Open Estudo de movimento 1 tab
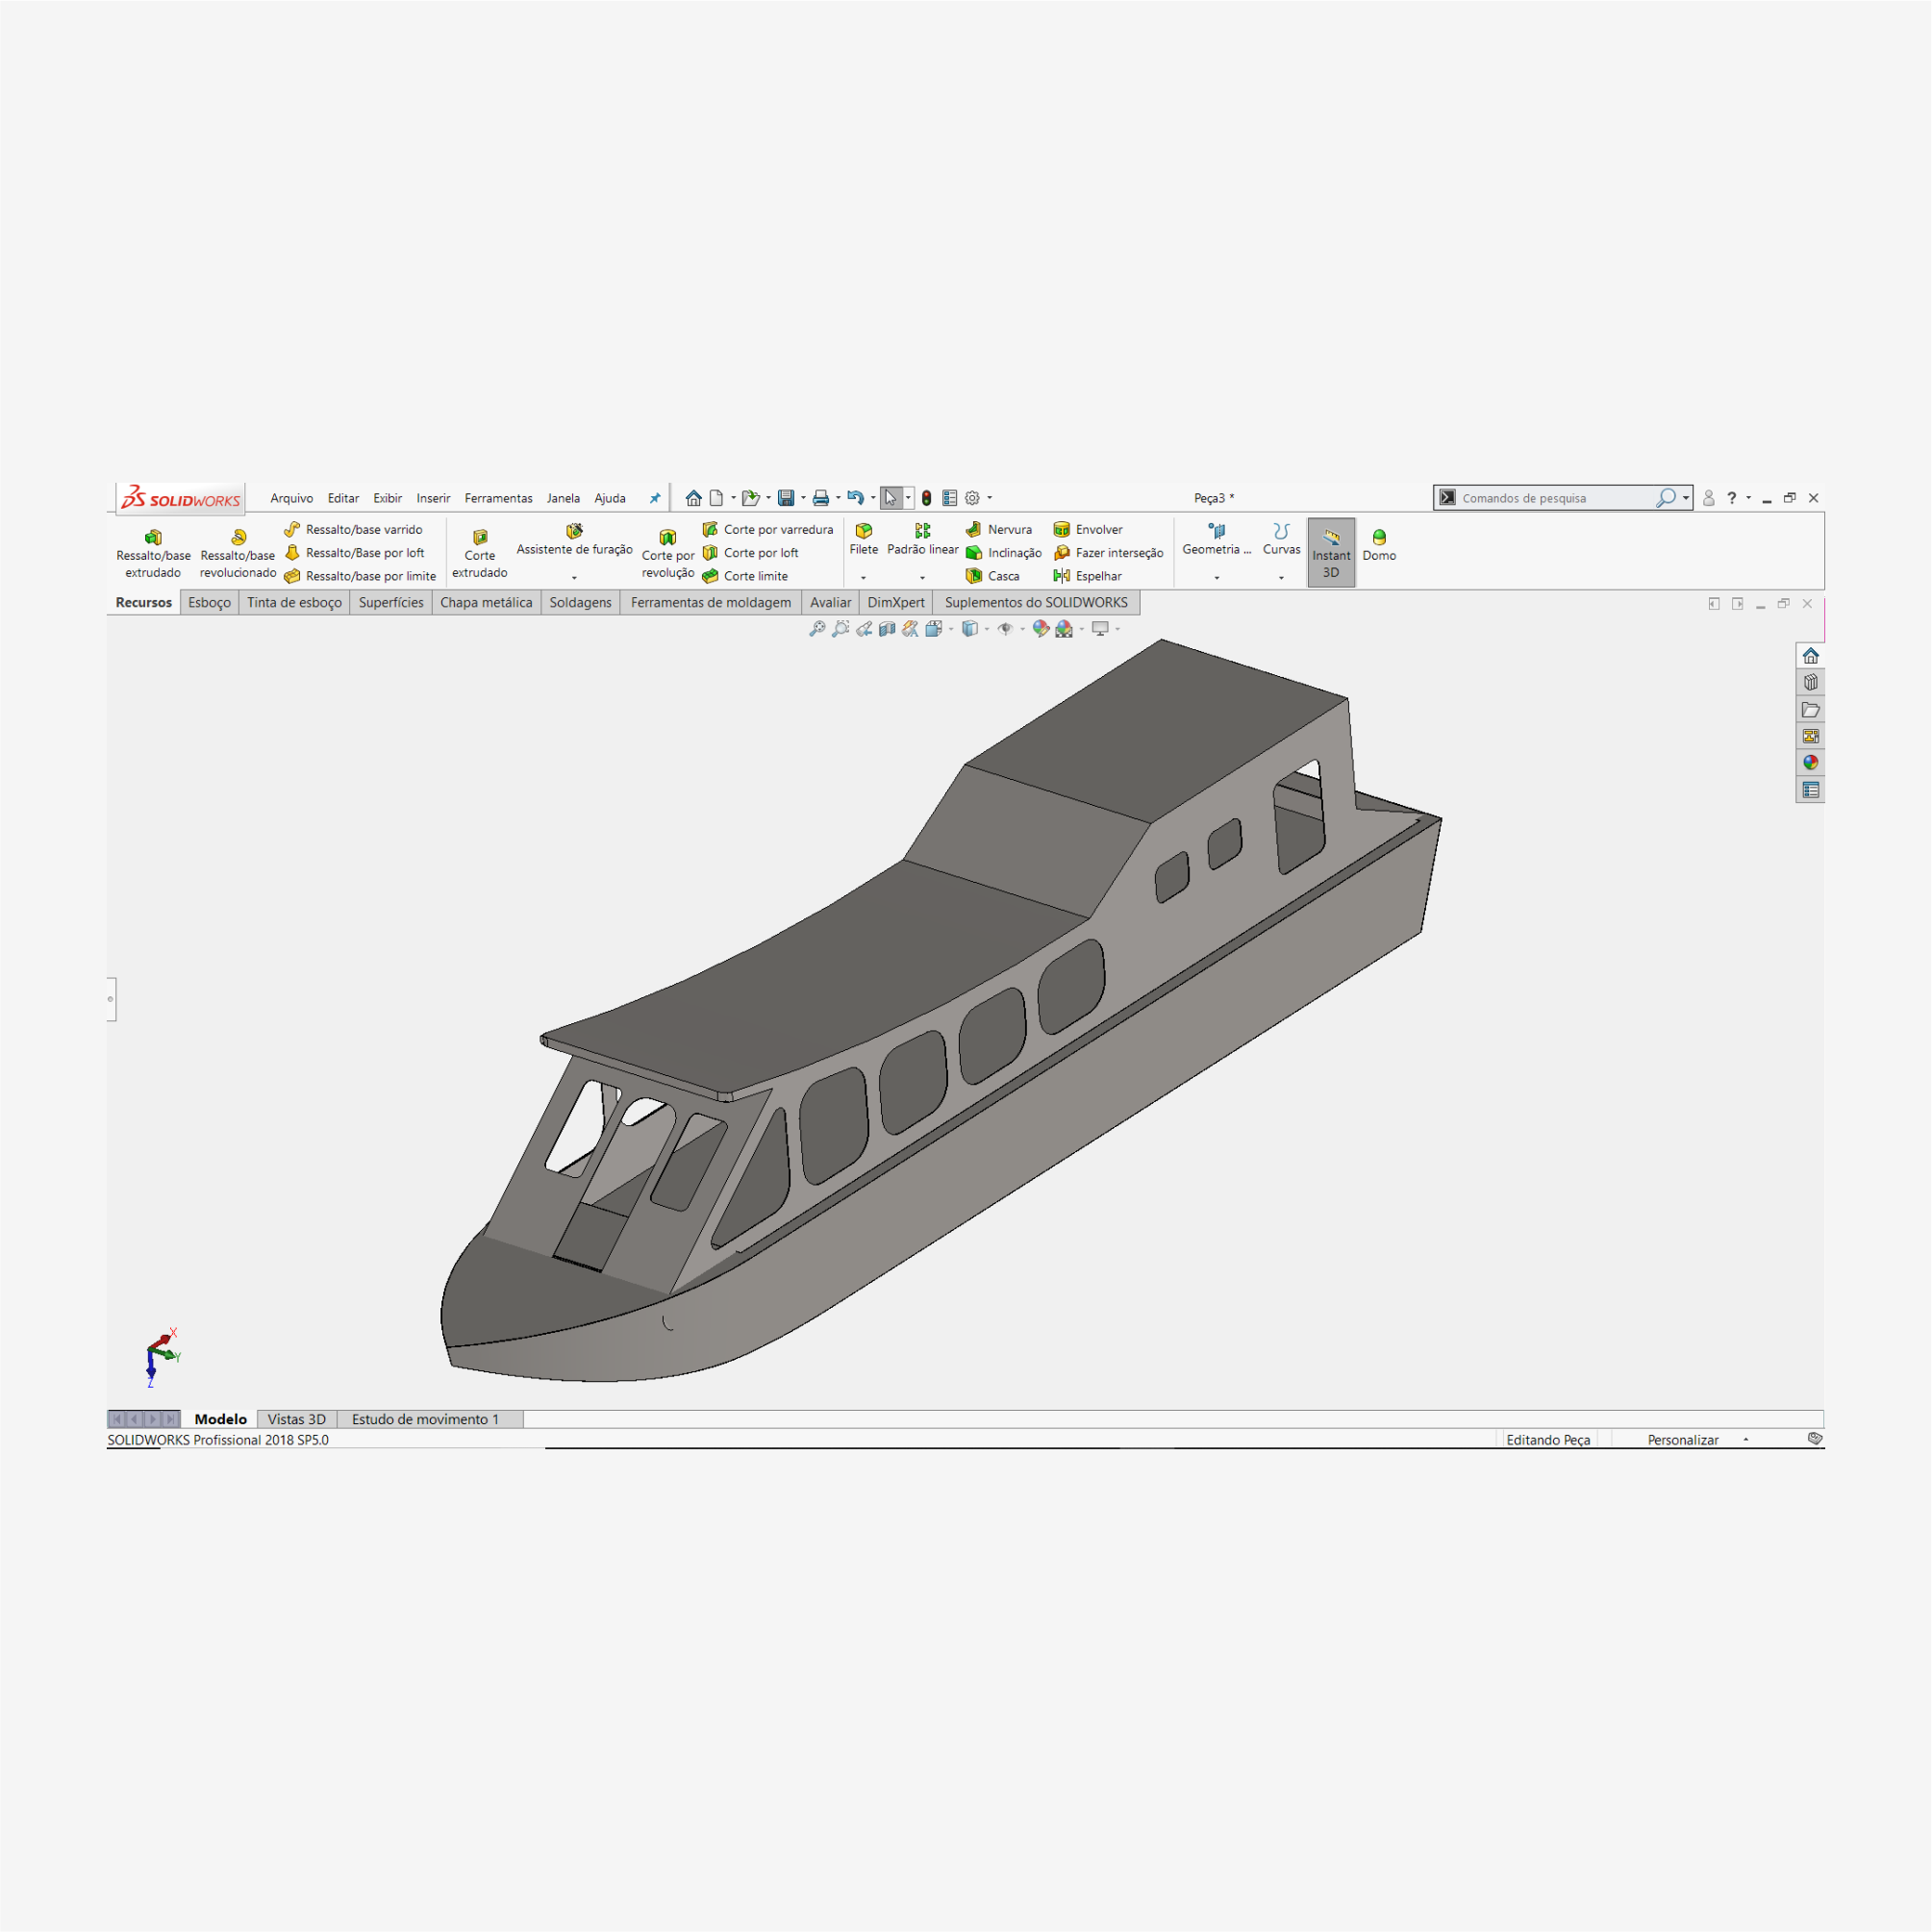Image resolution: width=1932 pixels, height=1932 pixels. click(425, 1419)
